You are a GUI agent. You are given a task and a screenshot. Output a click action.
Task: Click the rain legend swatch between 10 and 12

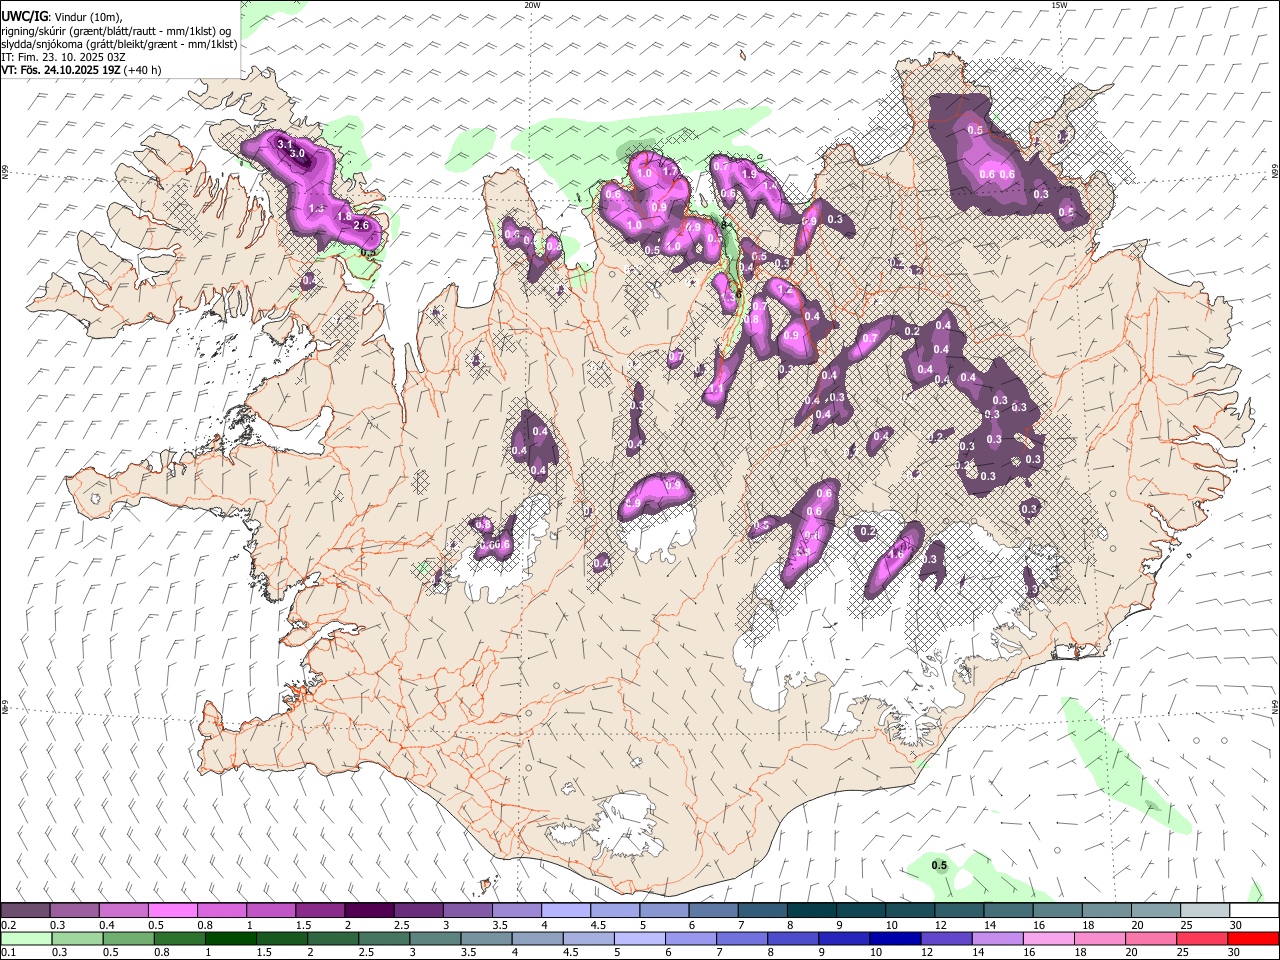(x=895, y=938)
